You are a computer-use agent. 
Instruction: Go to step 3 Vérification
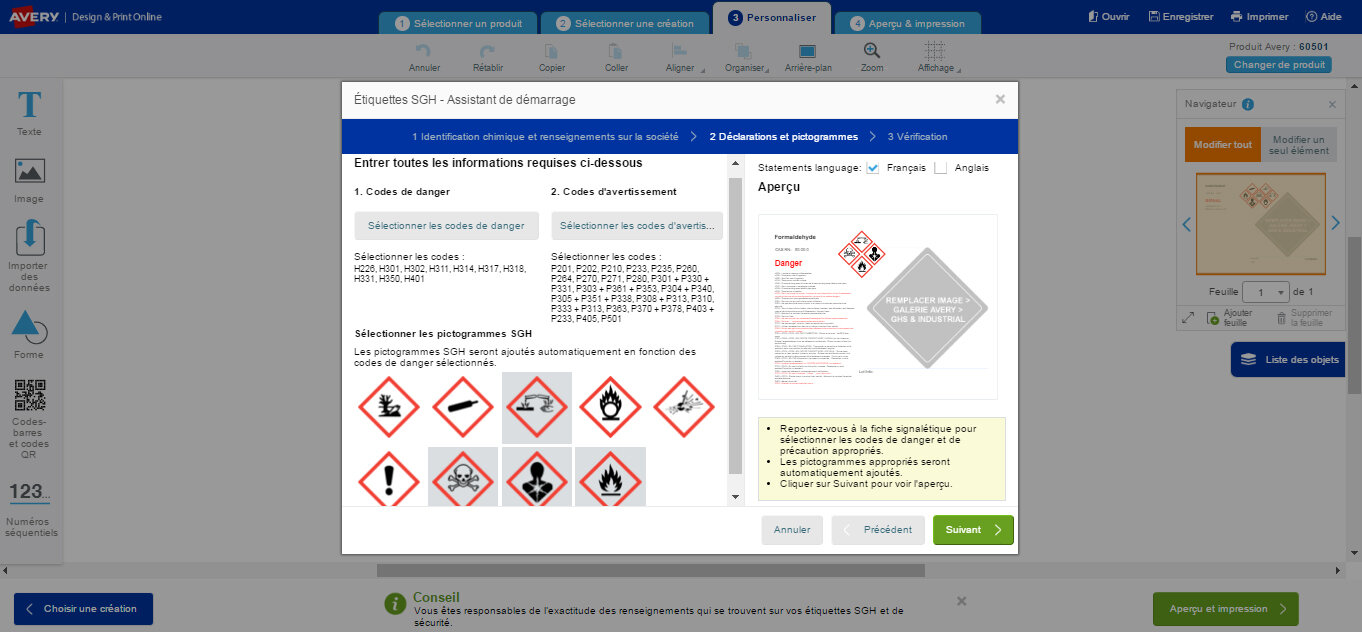coord(917,136)
